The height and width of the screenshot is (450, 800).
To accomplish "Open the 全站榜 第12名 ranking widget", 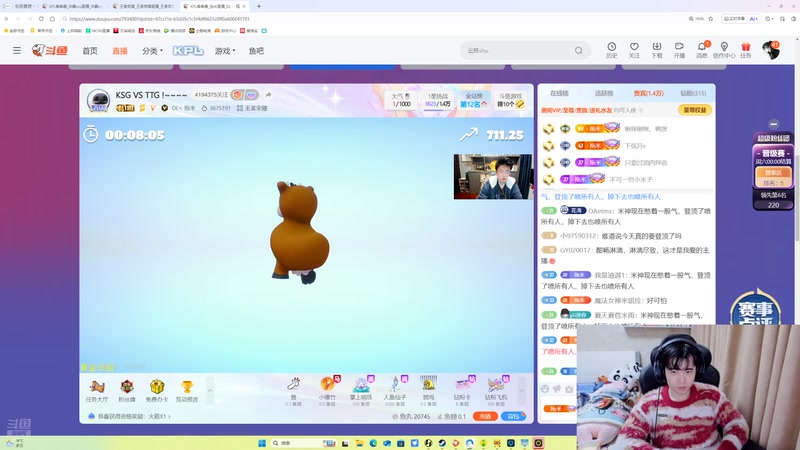I will [473, 100].
